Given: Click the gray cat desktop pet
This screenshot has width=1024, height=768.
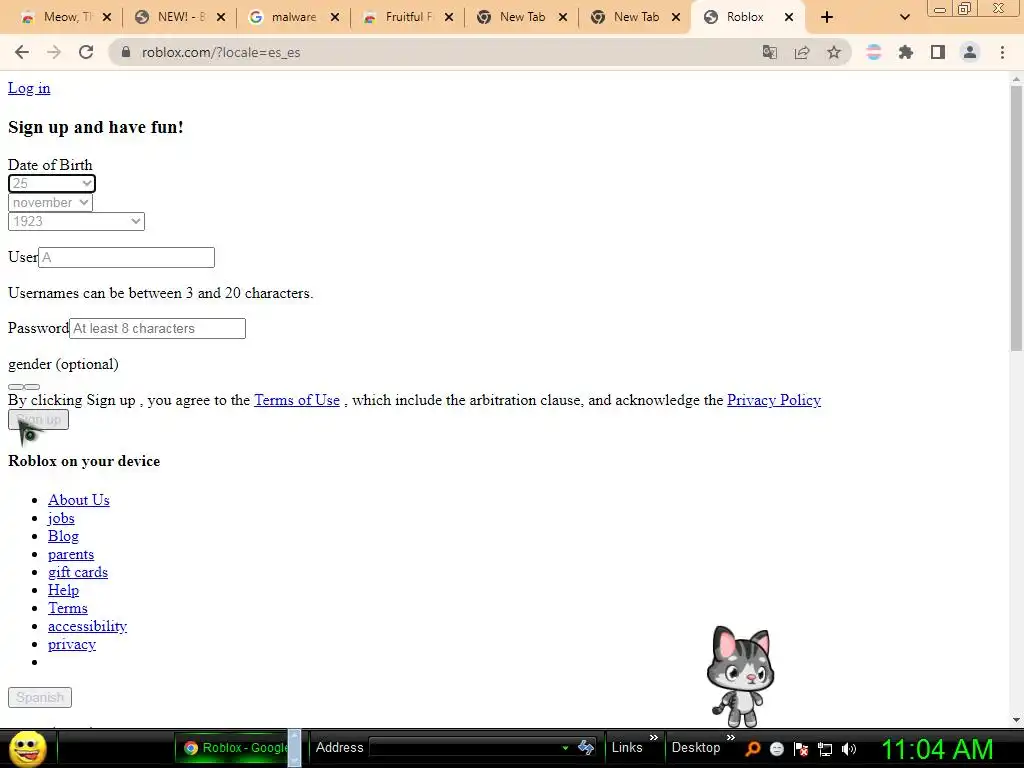Looking at the screenshot, I should click(x=740, y=677).
